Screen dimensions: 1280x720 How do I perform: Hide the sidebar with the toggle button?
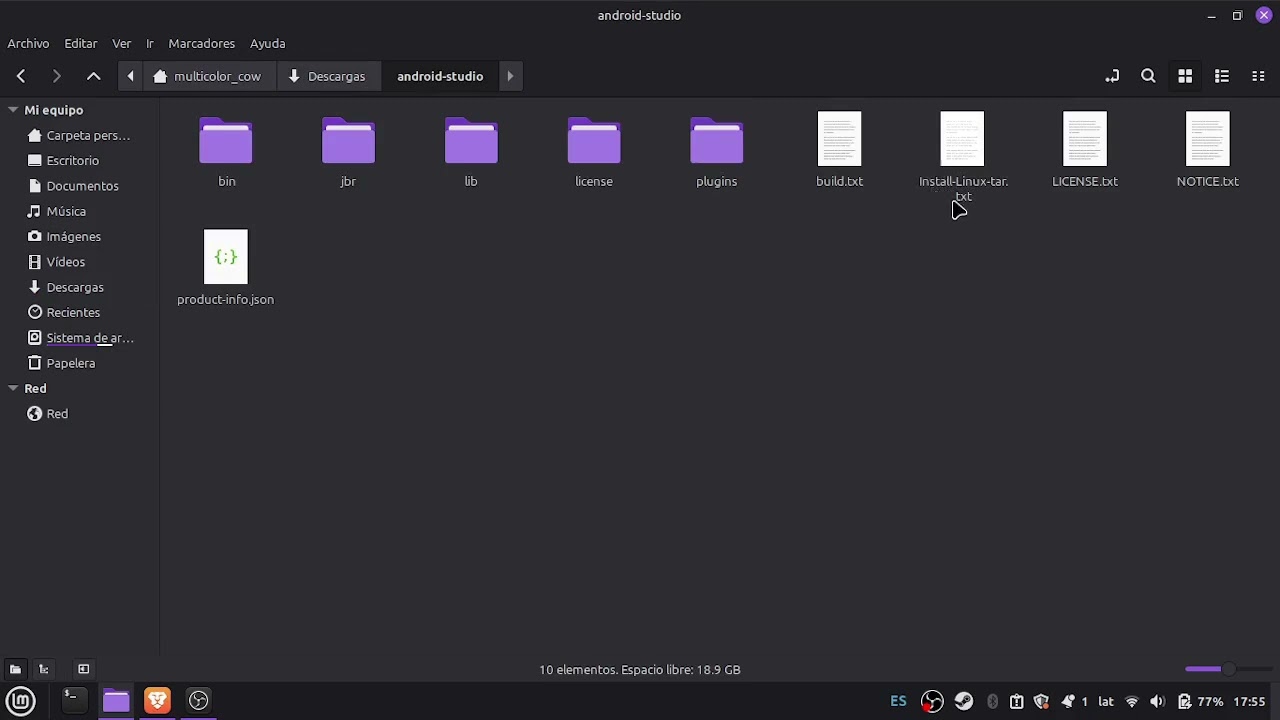coord(84,669)
